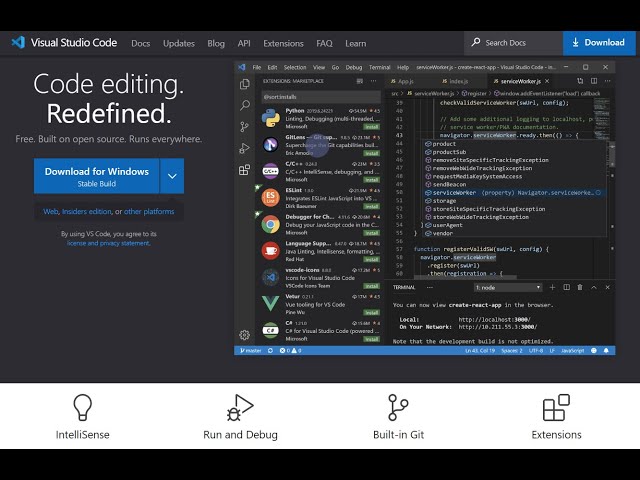Open the '1: node' terminal dropdown

tap(508, 287)
